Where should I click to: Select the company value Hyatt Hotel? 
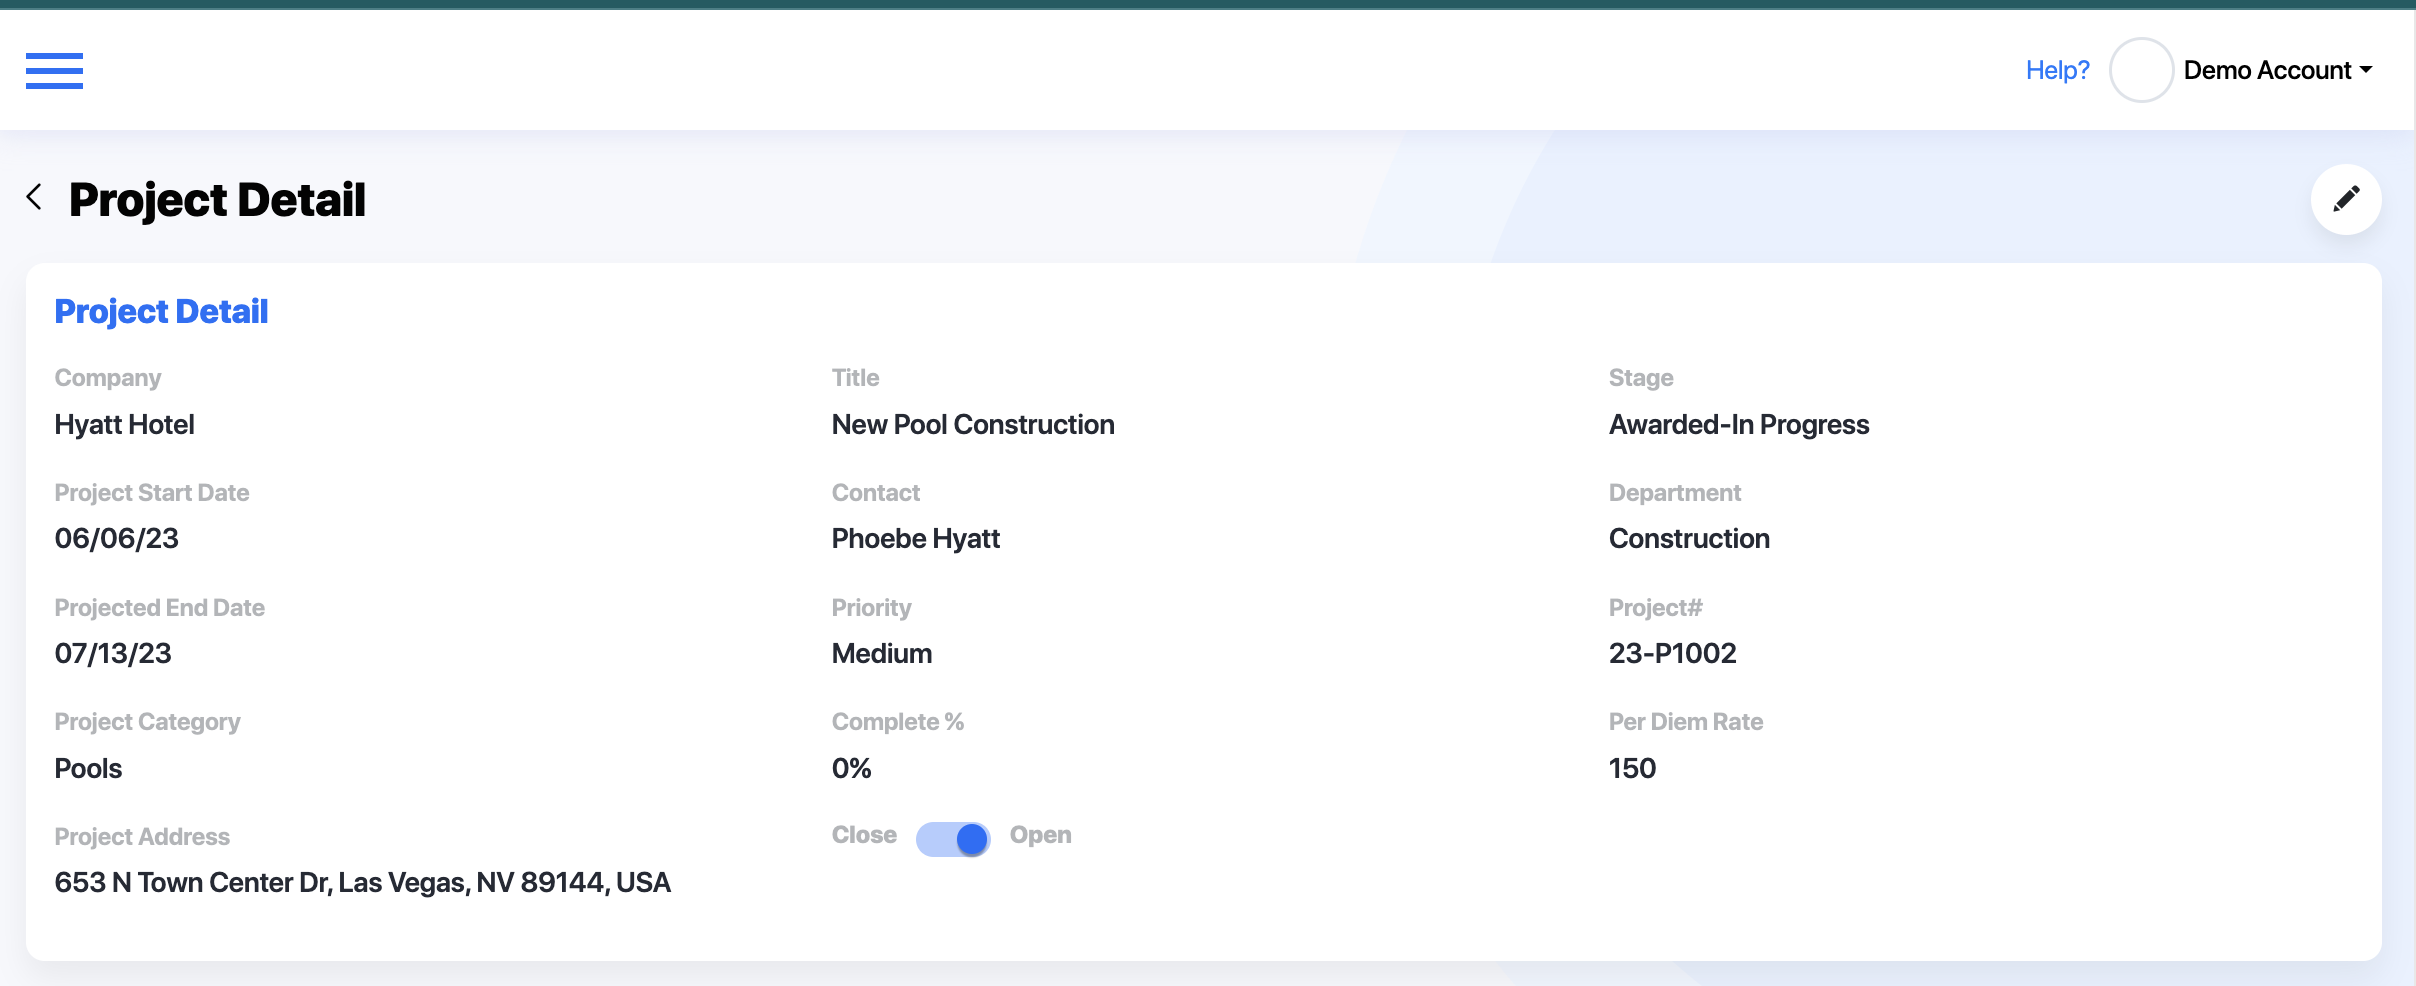pyautogui.click(x=124, y=425)
